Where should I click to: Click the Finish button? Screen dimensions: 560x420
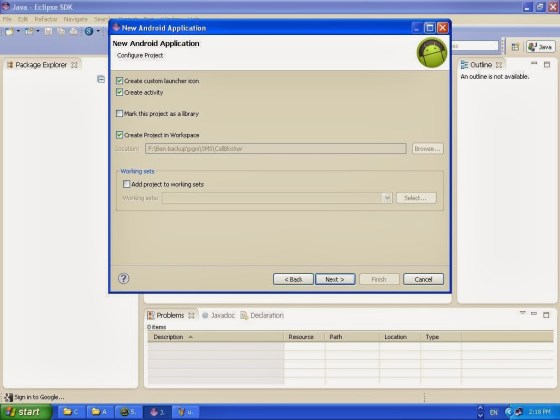pyautogui.click(x=379, y=279)
